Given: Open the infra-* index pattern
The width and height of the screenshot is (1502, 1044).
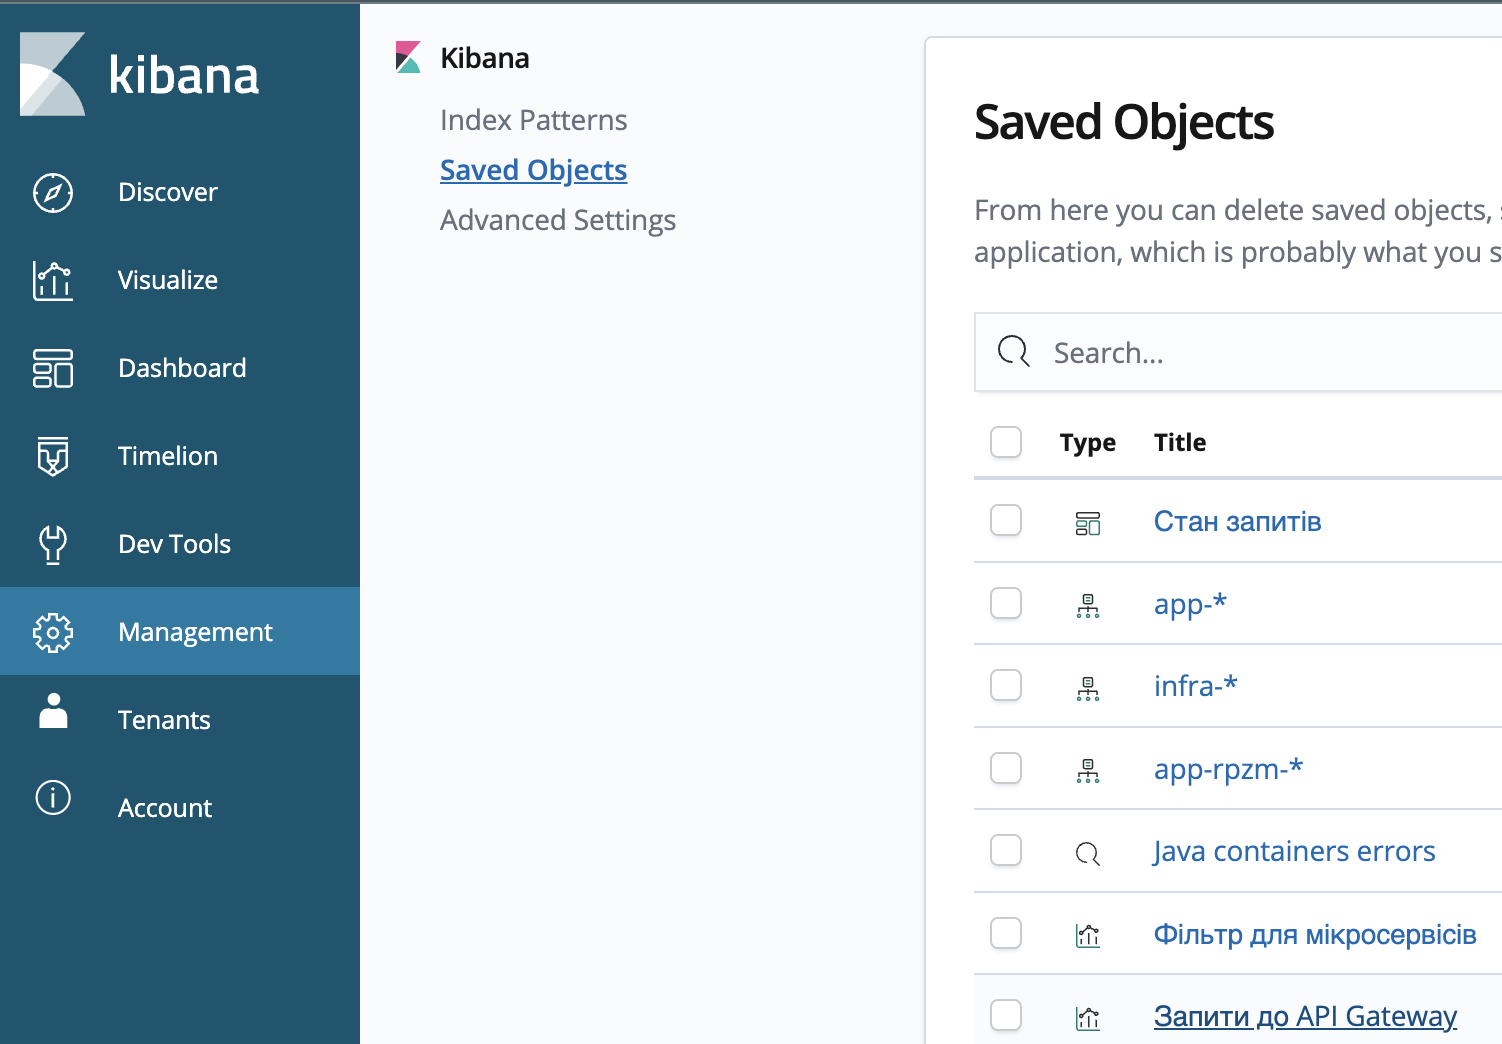Looking at the screenshot, I should tap(1196, 686).
